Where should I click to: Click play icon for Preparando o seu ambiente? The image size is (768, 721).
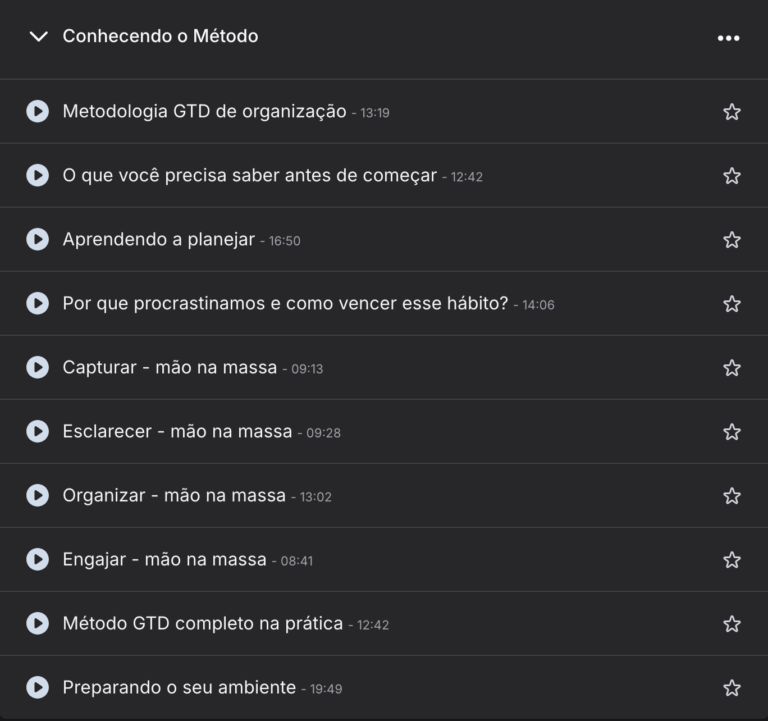tap(37, 687)
